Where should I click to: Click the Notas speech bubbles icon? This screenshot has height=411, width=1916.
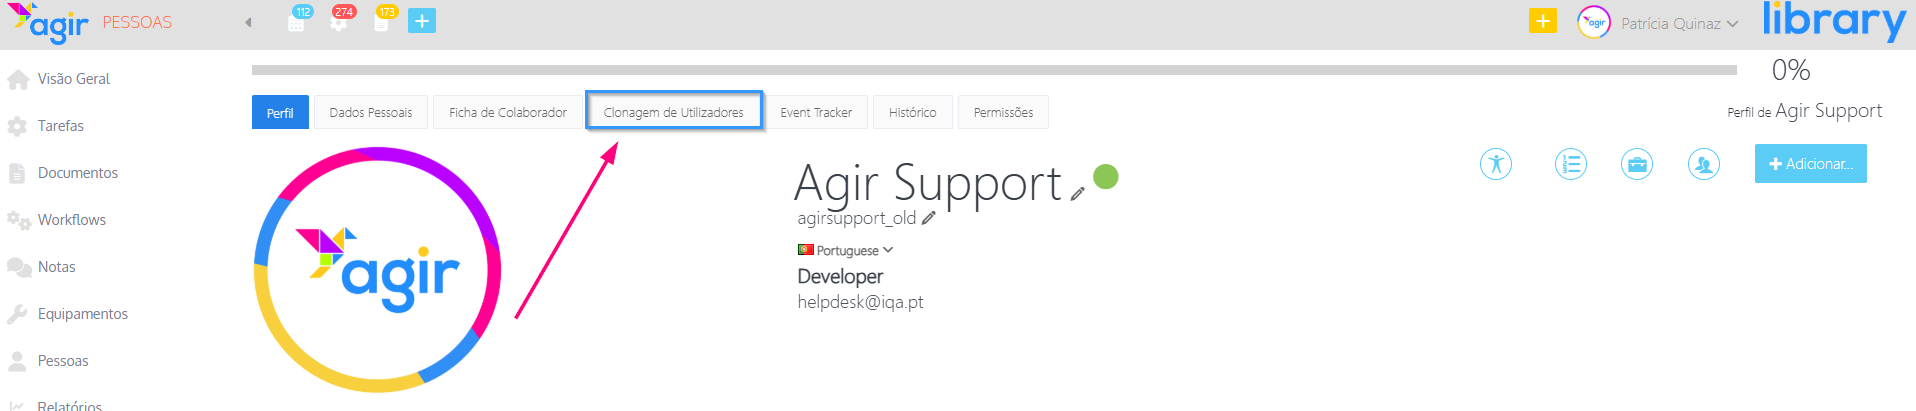(x=19, y=267)
